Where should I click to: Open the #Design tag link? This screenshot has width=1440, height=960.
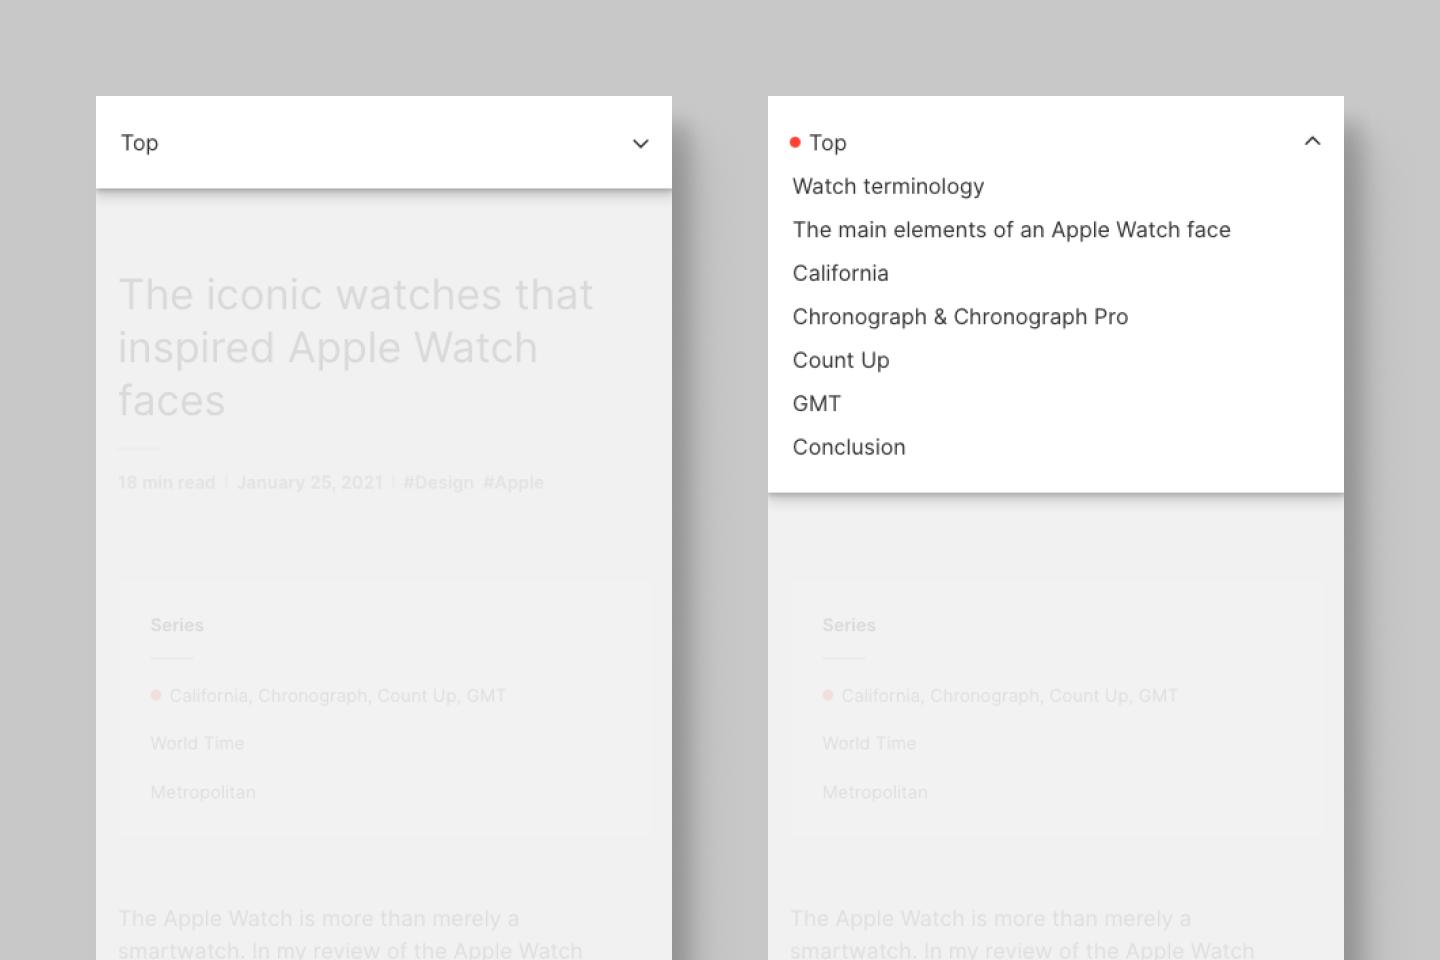[438, 482]
